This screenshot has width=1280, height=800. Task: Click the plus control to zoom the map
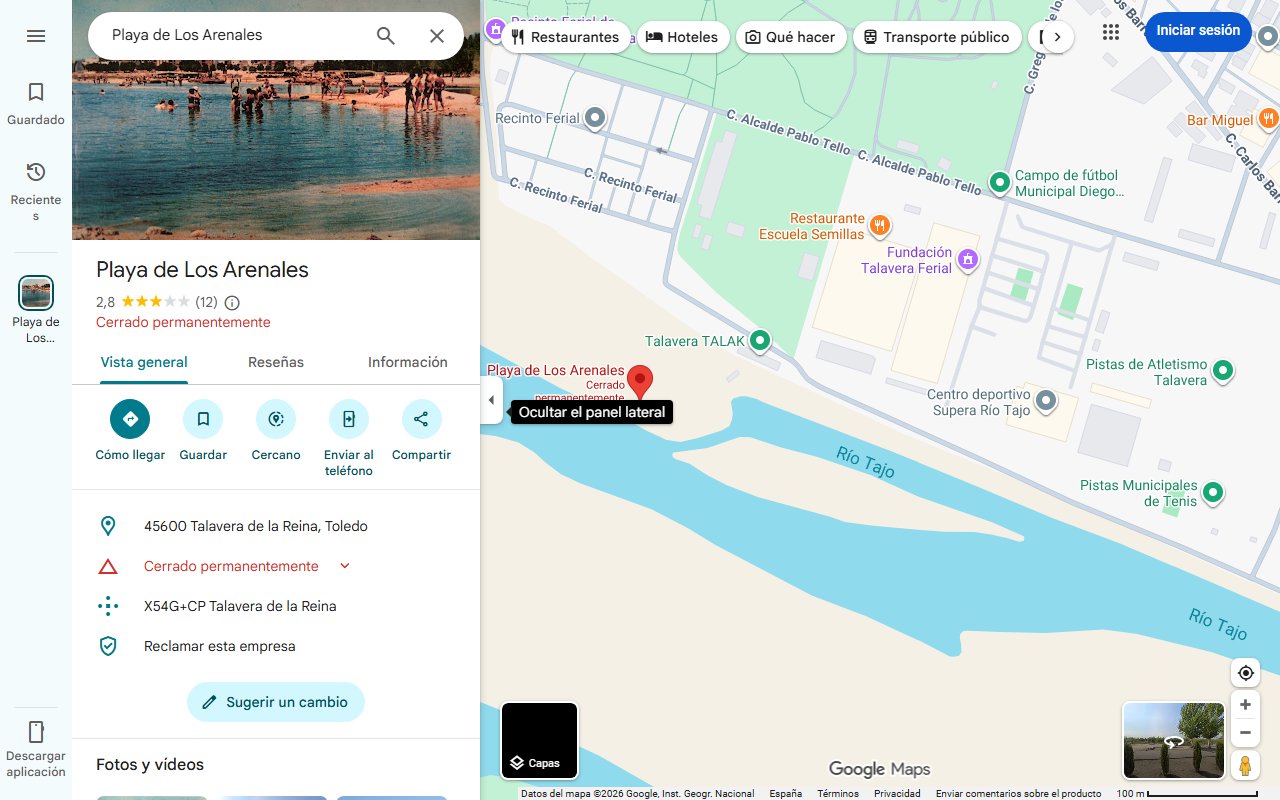[x=1245, y=704]
